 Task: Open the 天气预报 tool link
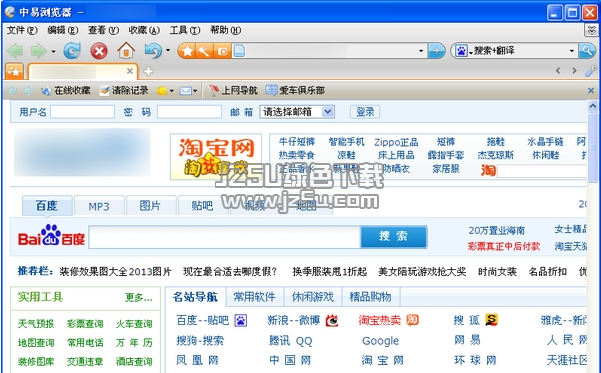click(x=36, y=324)
